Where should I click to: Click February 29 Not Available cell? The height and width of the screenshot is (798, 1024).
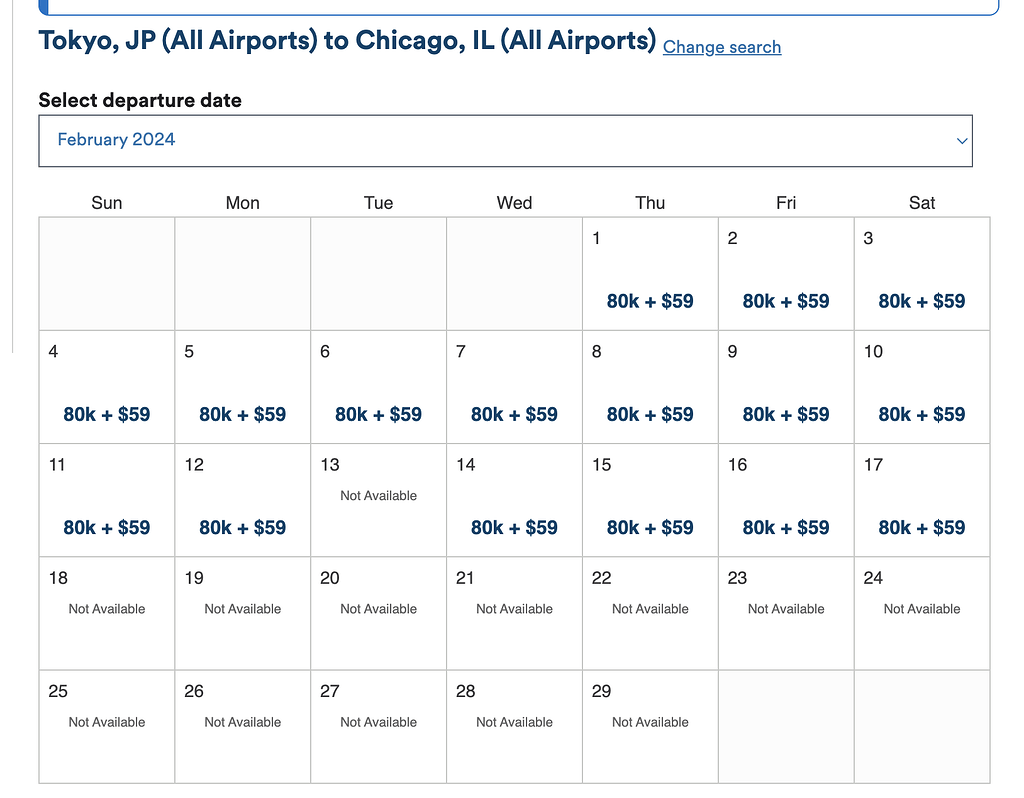(650, 722)
